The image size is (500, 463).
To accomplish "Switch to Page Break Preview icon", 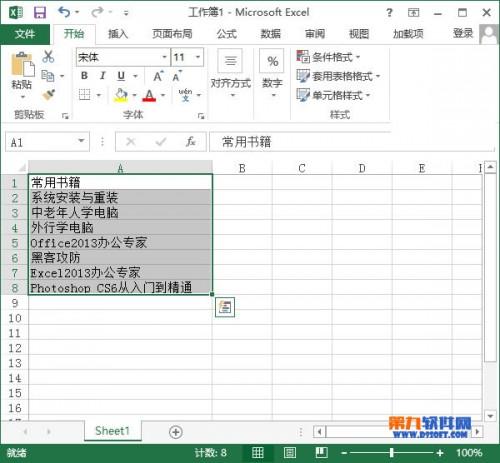I will 322,453.
